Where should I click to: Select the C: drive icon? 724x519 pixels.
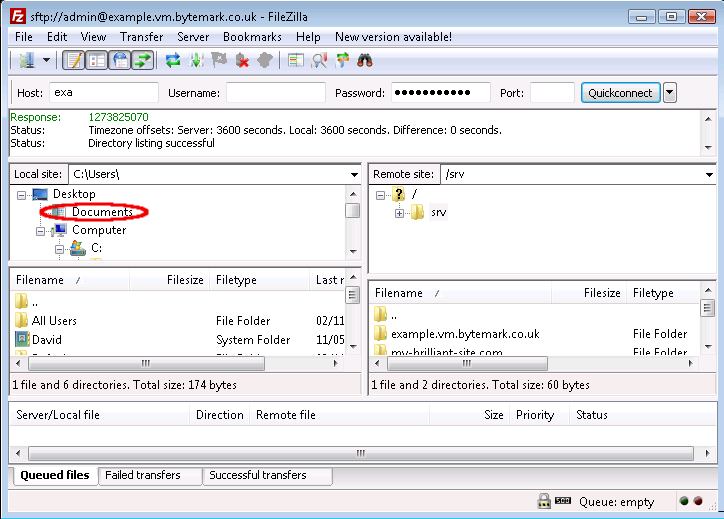[x=78, y=248]
